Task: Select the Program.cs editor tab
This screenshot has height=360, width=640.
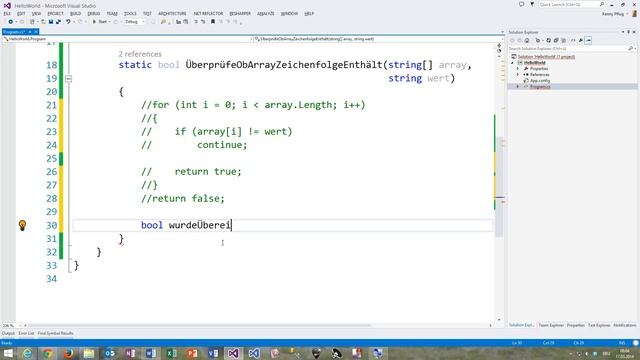Action: tap(14, 31)
